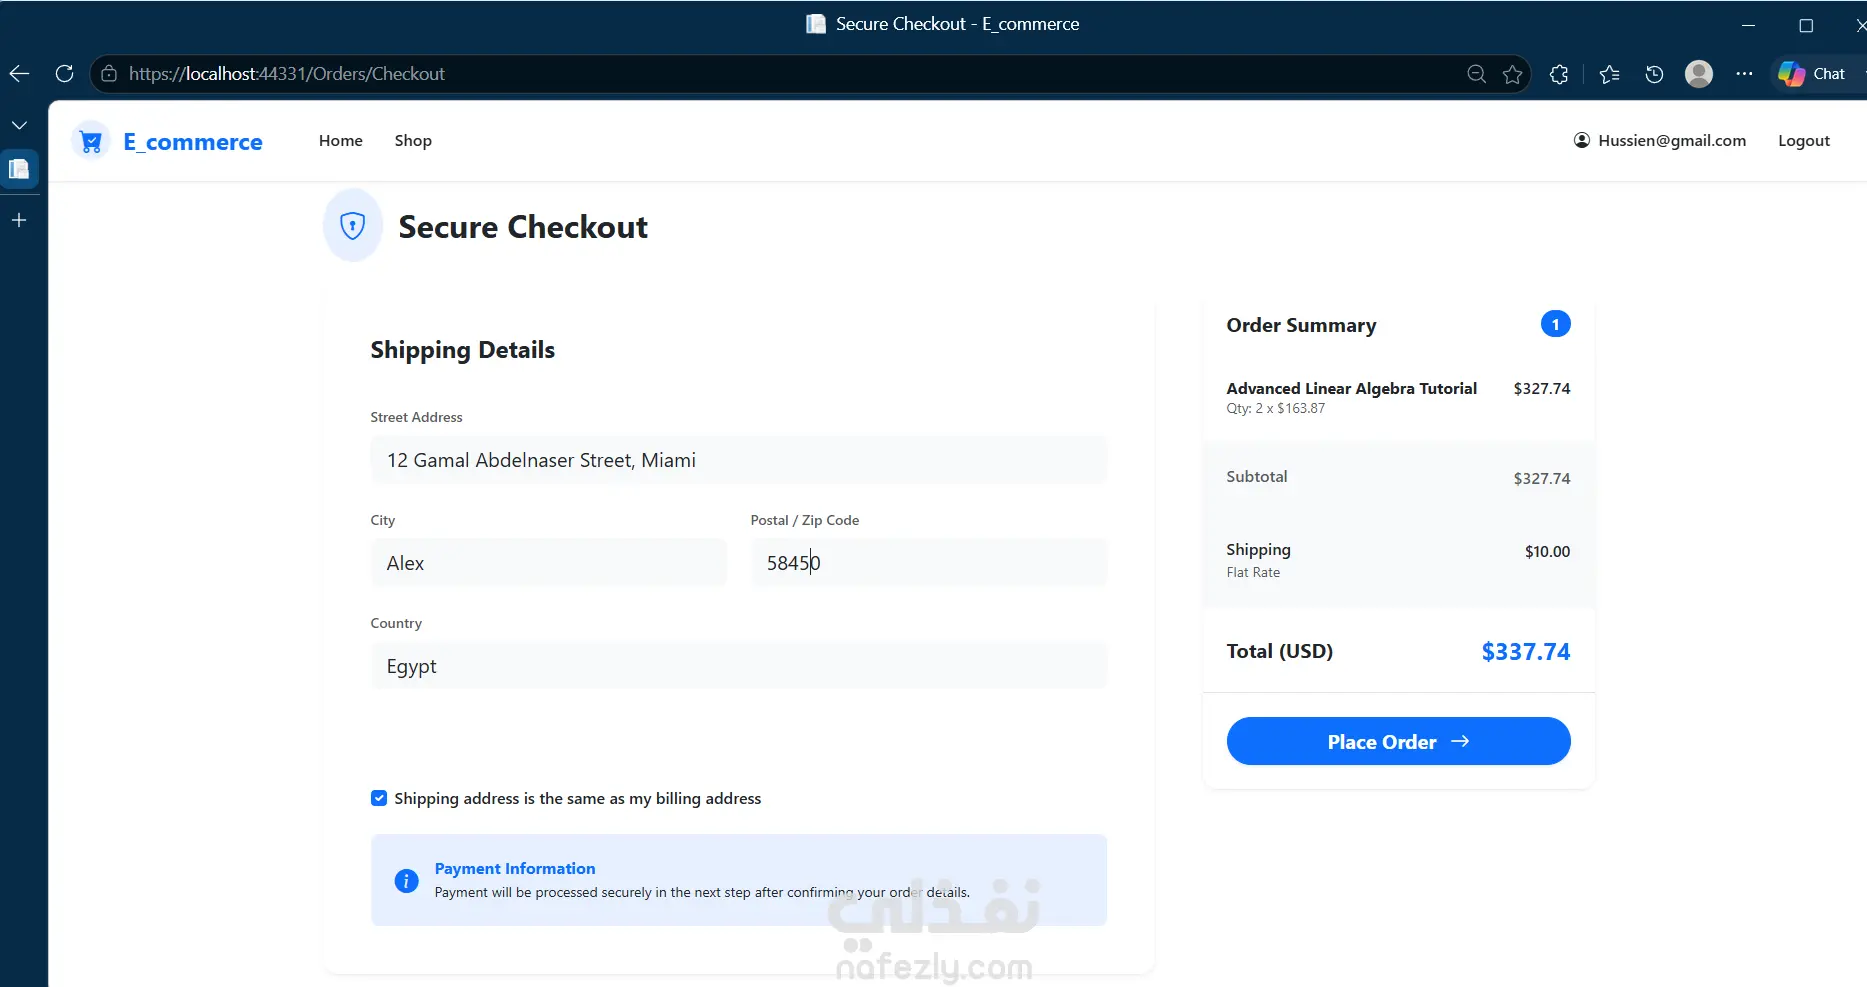Viewport: 1867px width, 987px height.
Task: Click the Shipping Details heading
Action: click(x=463, y=350)
